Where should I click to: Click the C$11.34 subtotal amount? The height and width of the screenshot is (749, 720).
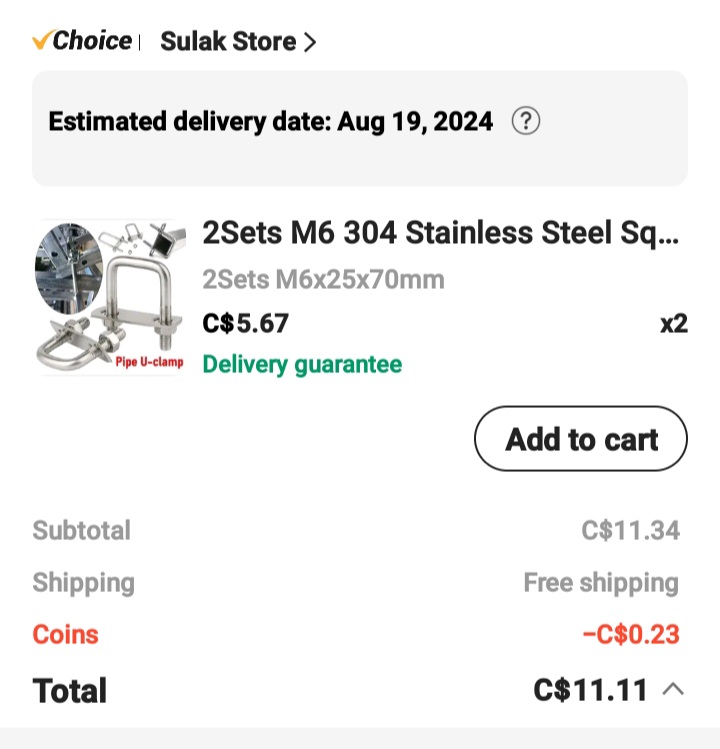click(630, 530)
